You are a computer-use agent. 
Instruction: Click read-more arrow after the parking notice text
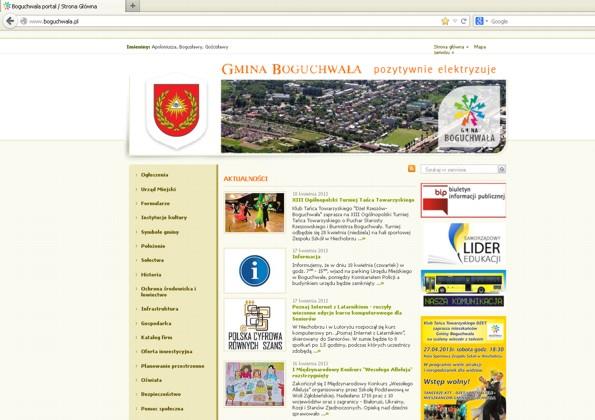point(380,283)
